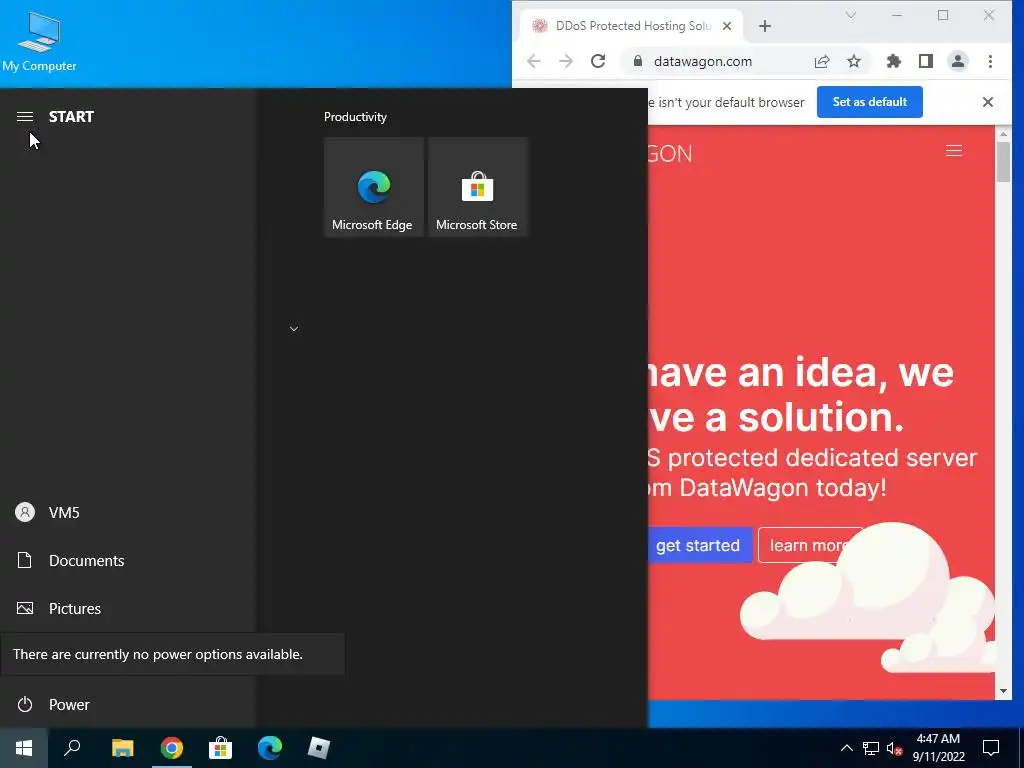Open a new Chrome tab
This screenshot has height=768, width=1024.
765,26
